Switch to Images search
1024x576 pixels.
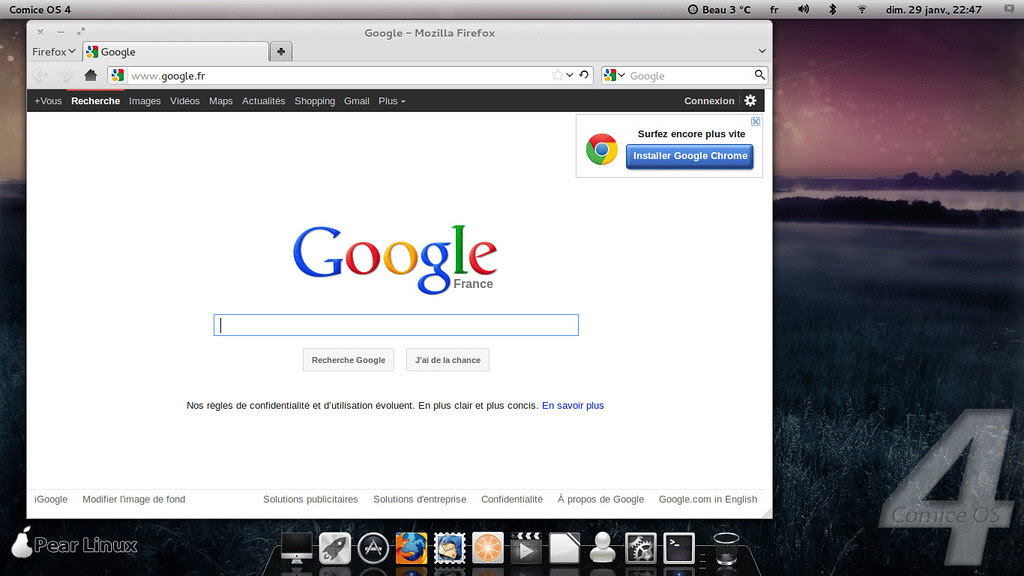[144, 101]
